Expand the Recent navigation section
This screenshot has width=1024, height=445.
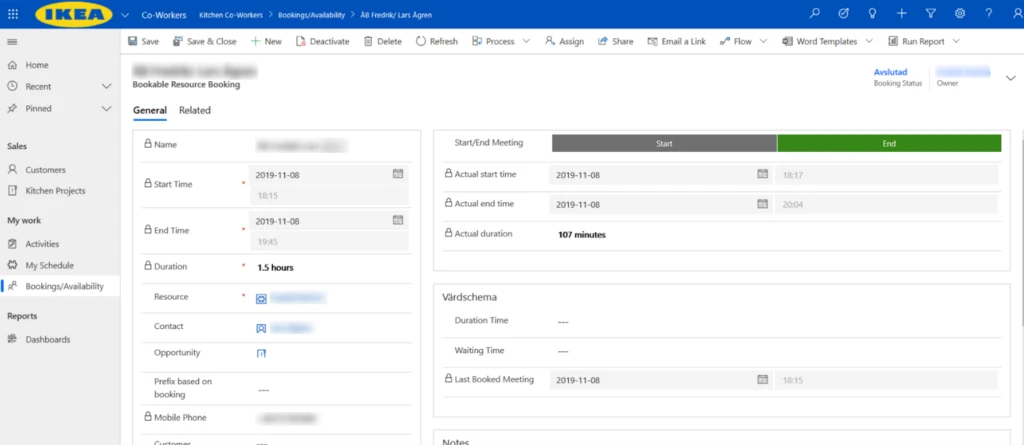click(106, 87)
